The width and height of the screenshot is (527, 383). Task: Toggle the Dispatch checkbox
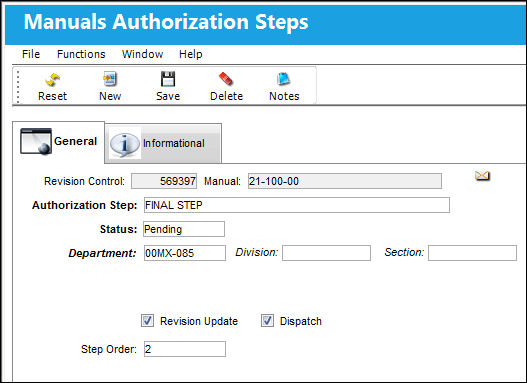click(x=267, y=321)
